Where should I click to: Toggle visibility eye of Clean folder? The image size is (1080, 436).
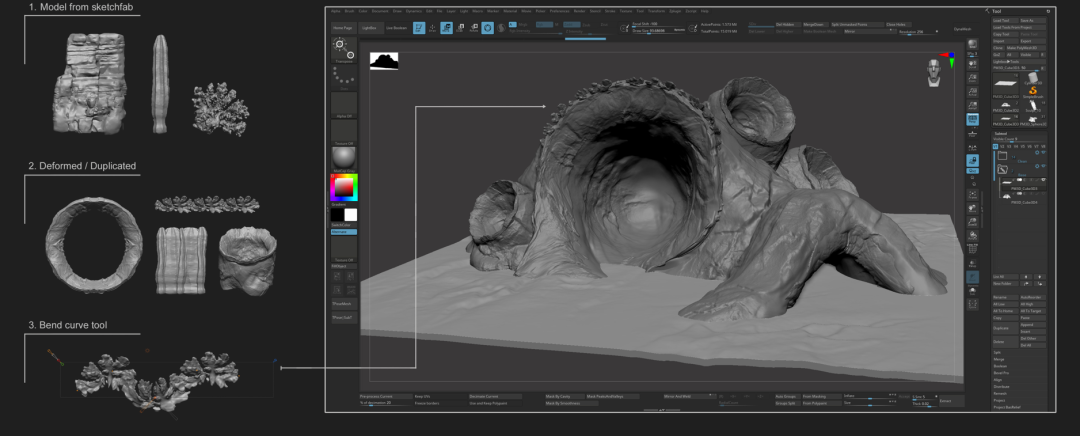pyautogui.click(x=1043, y=154)
